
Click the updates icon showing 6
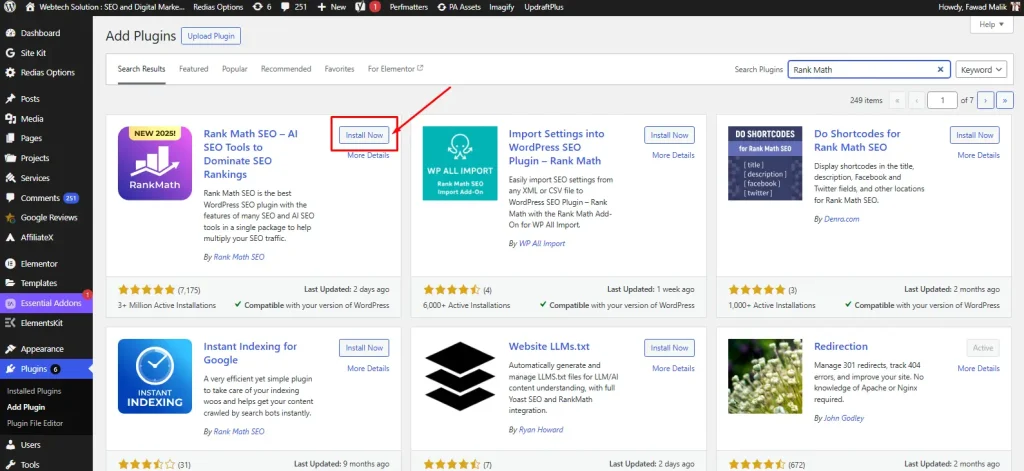pyautogui.click(x=261, y=7)
